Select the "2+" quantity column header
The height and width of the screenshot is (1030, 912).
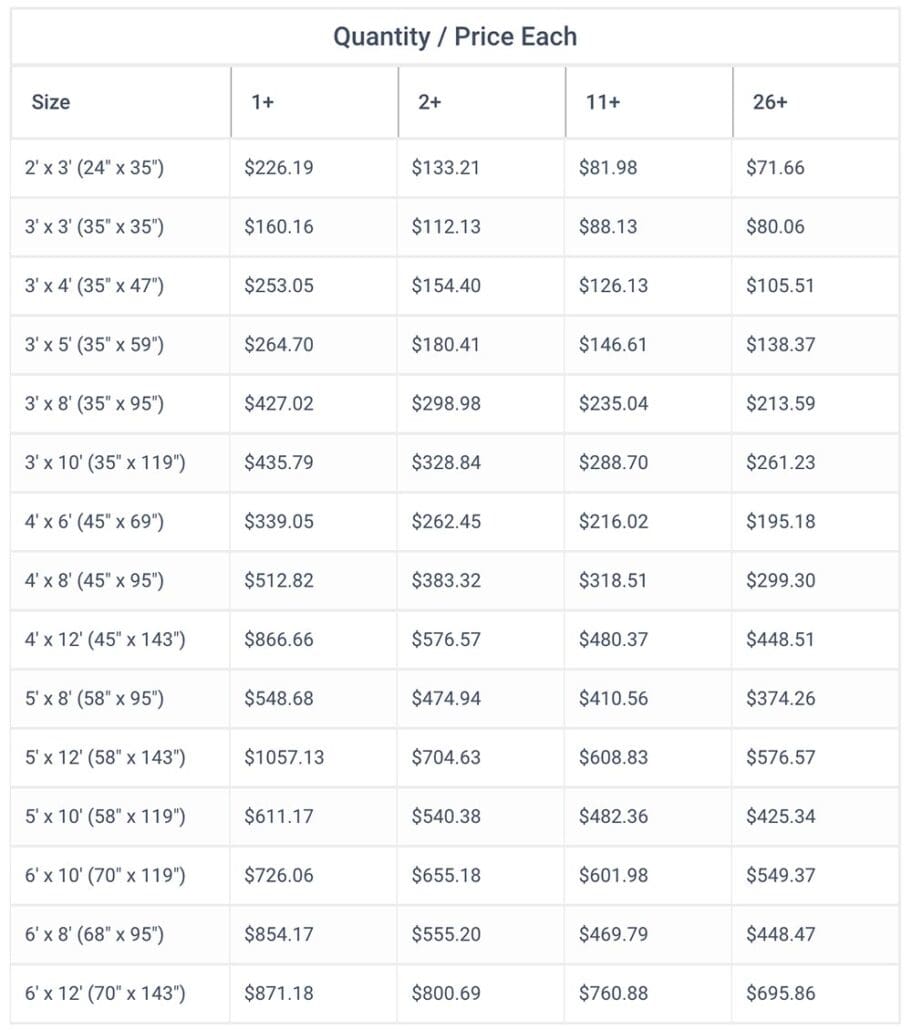point(429,102)
